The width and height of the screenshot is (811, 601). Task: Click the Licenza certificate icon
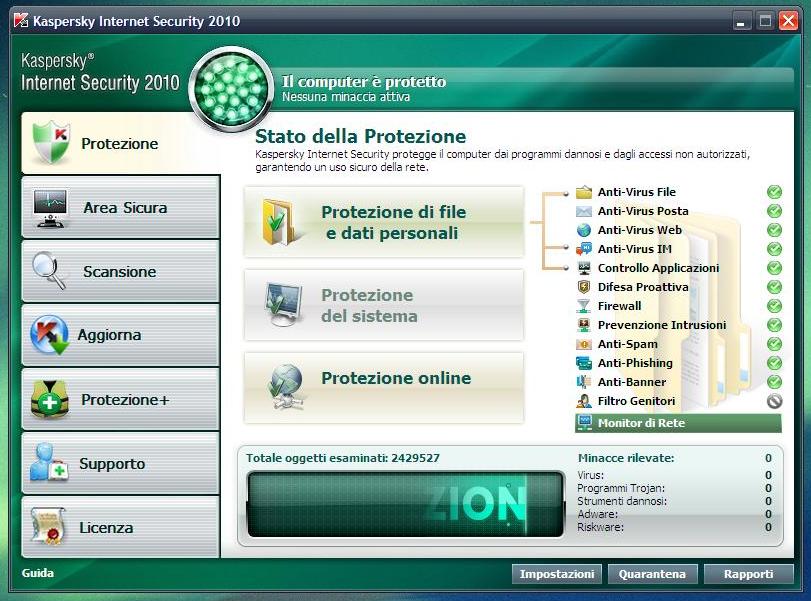click(48, 526)
